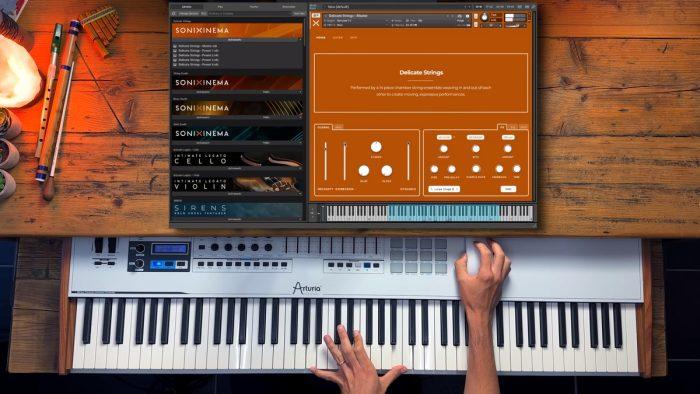Click Instruments under the Intimate Legato Cello banner
This screenshot has height=394, width=700.
click(x=235, y=169)
